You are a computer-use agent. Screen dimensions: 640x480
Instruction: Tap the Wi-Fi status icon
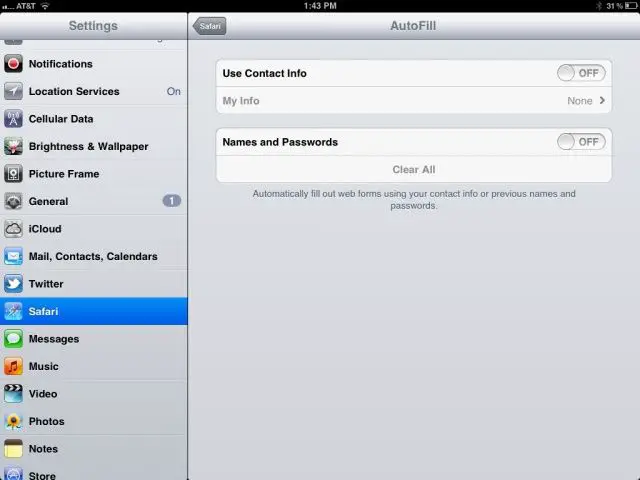coord(45,6)
